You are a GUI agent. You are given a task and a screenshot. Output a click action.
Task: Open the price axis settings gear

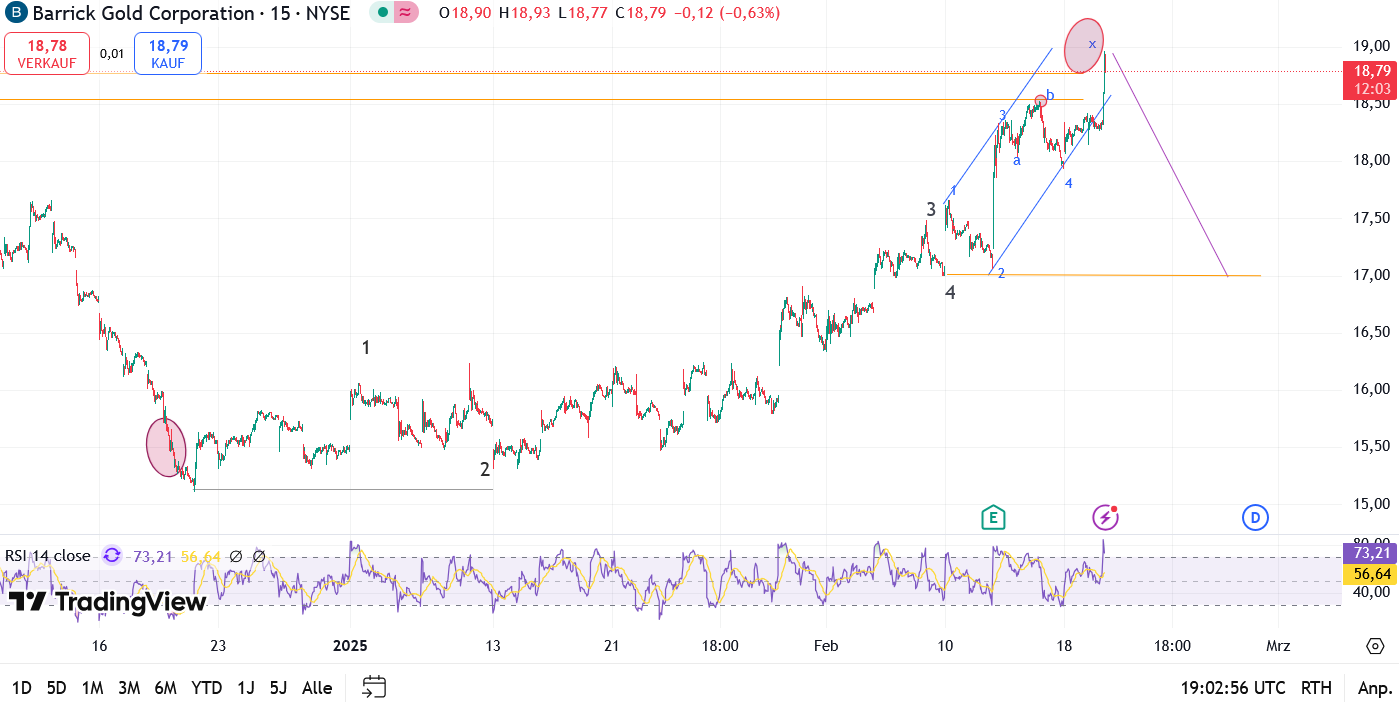pyautogui.click(x=1375, y=646)
